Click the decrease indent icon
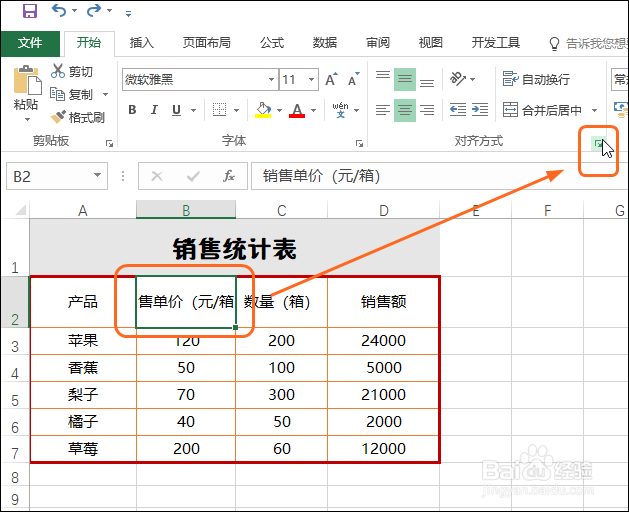Viewport: 629px width, 512px height. coord(458,110)
